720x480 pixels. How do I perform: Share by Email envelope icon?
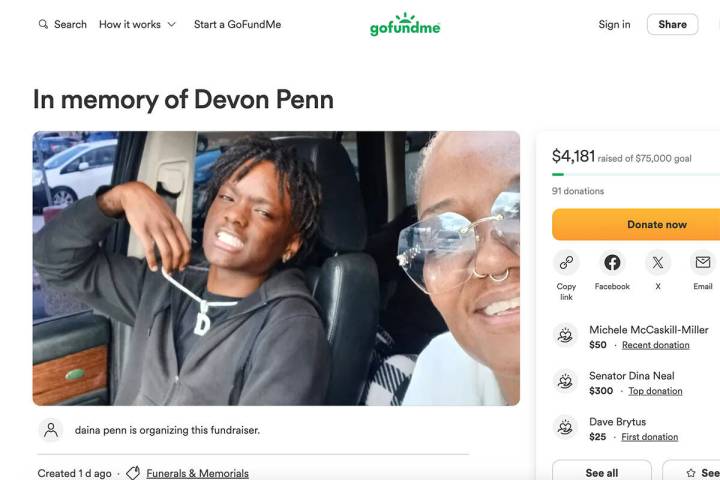[703, 263]
